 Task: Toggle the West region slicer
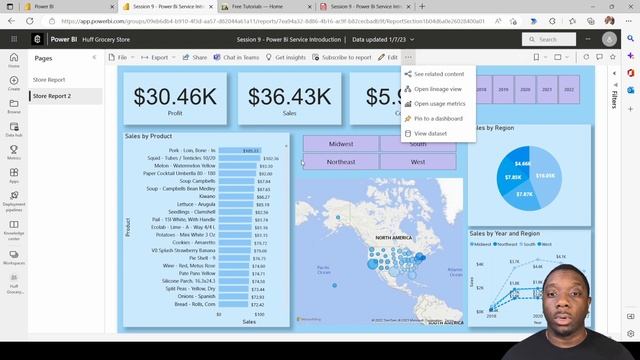click(418, 162)
